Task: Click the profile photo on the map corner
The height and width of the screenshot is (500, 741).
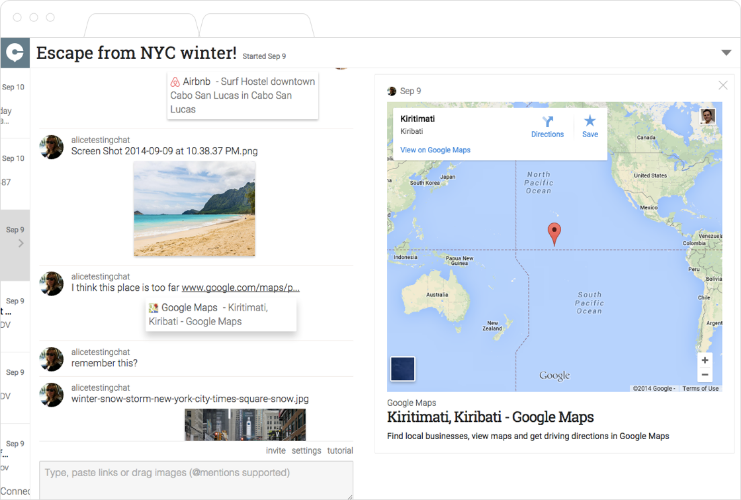Action: (x=707, y=116)
